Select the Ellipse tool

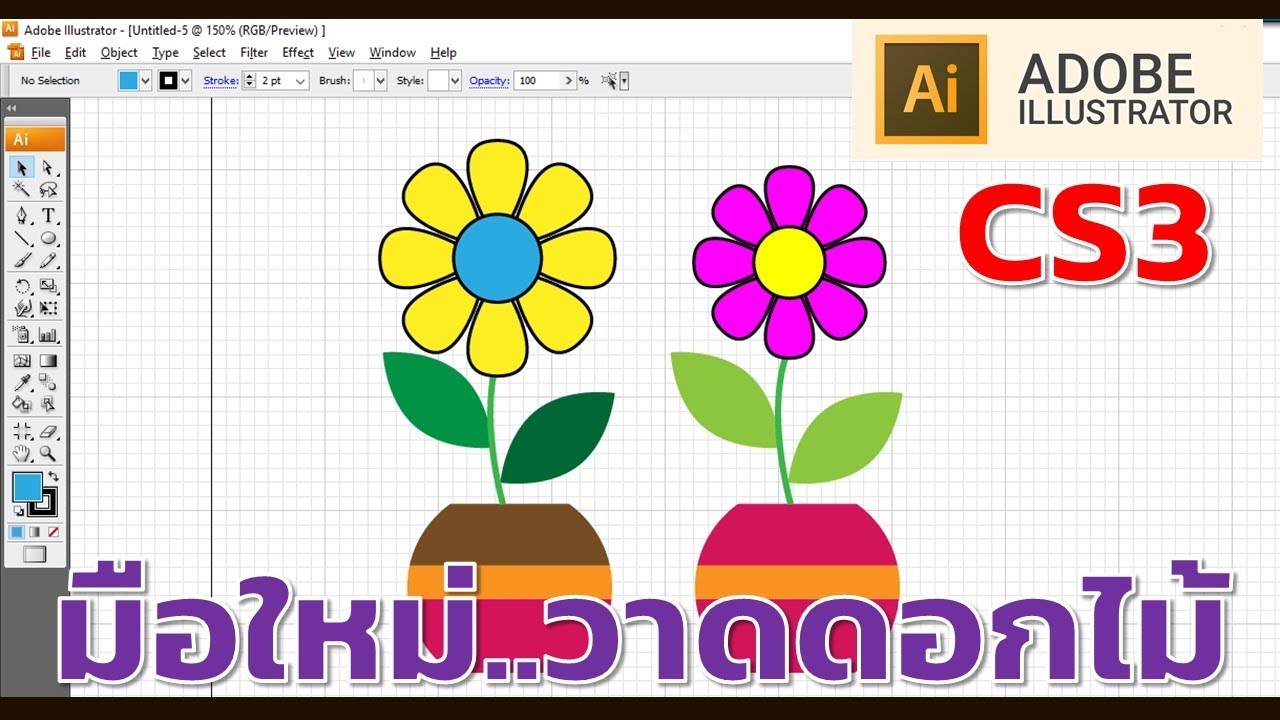point(47,238)
